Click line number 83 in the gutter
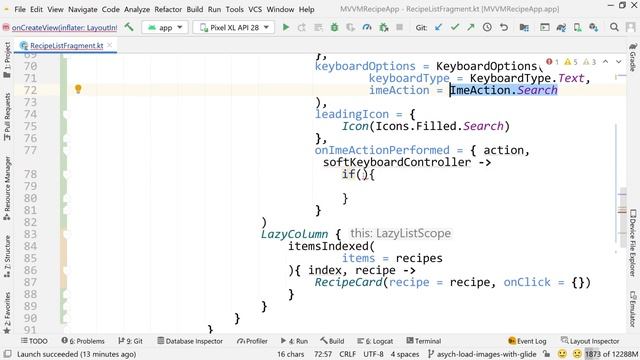This screenshot has width=640, height=360. point(30,234)
